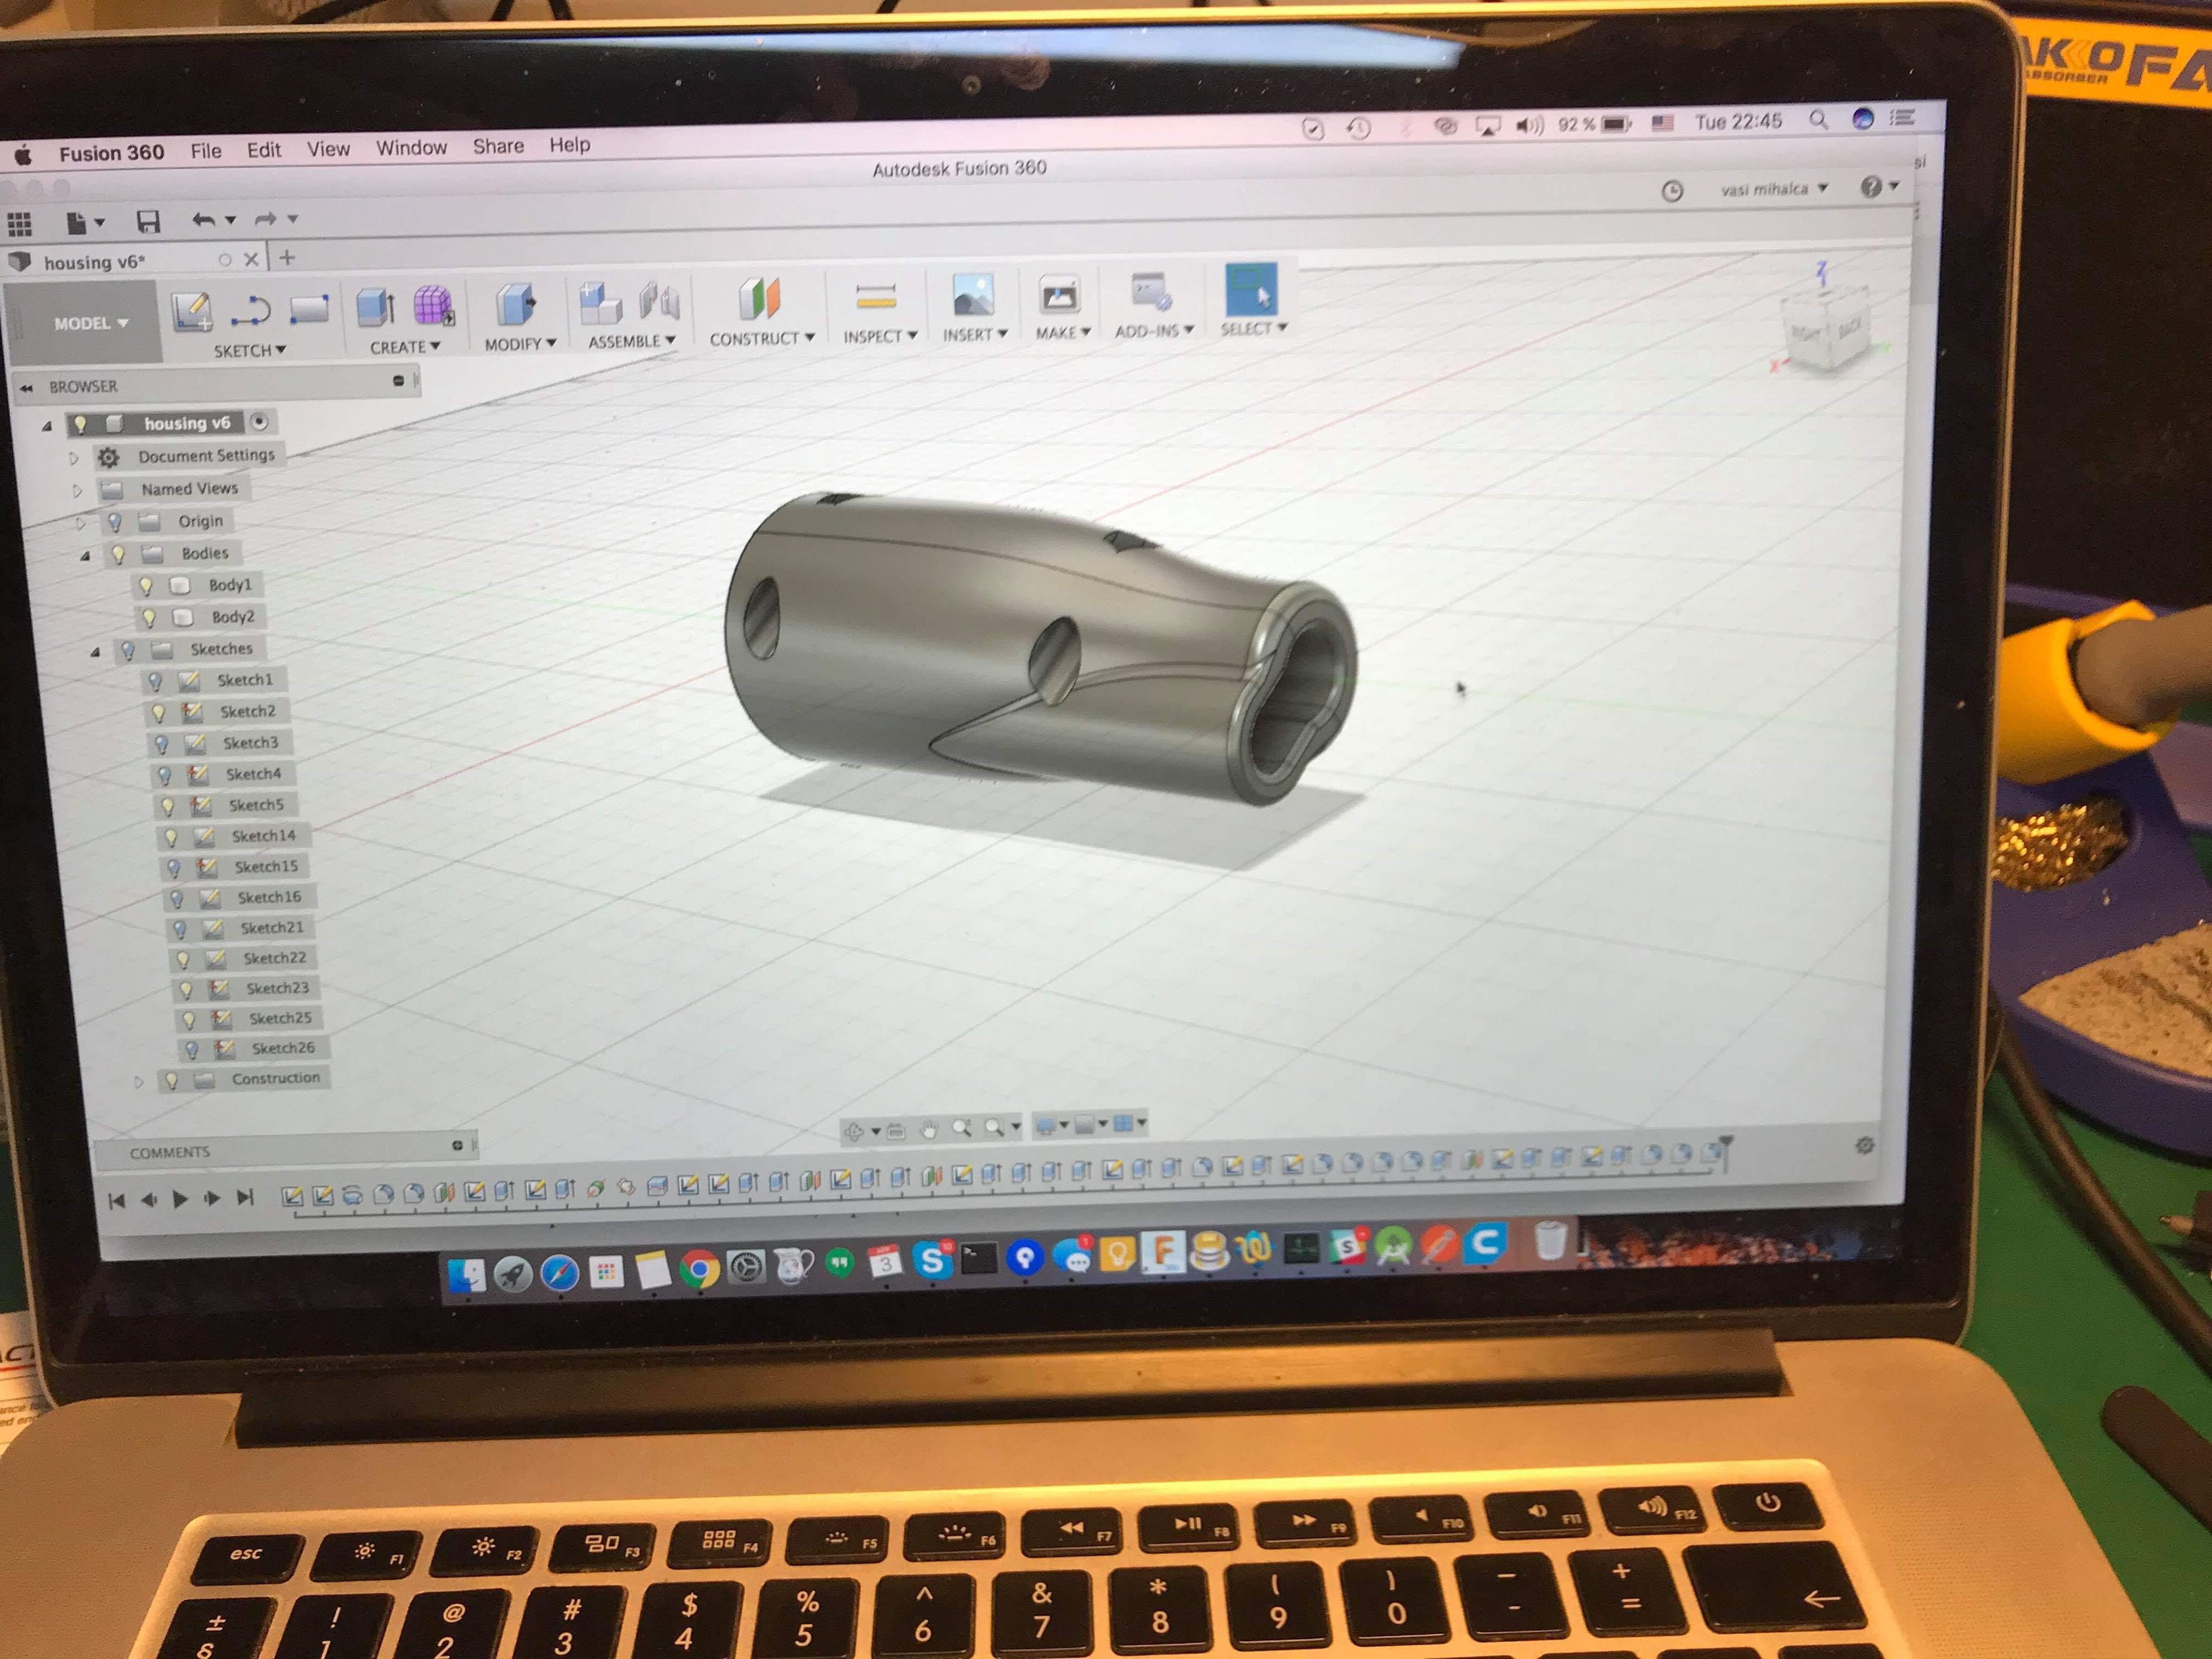The width and height of the screenshot is (2212, 1659).
Task: Click the Press Pull modify icon
Action: click(516, 304)
